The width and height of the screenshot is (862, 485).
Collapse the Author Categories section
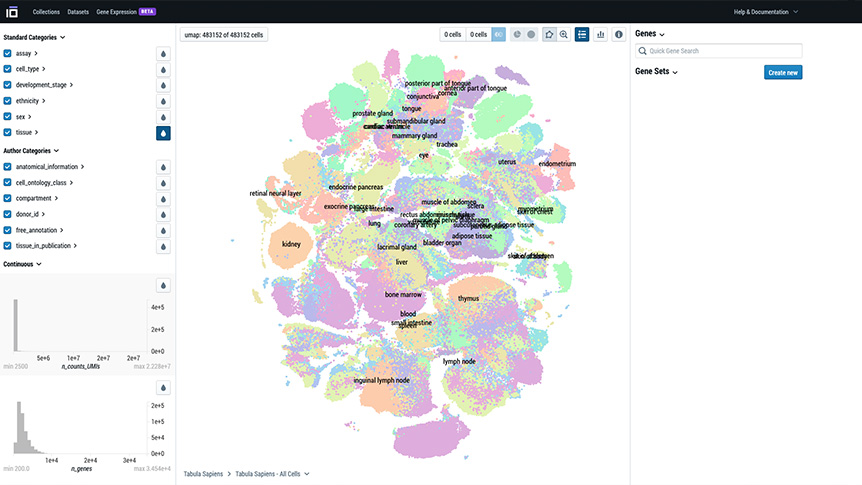31,151
